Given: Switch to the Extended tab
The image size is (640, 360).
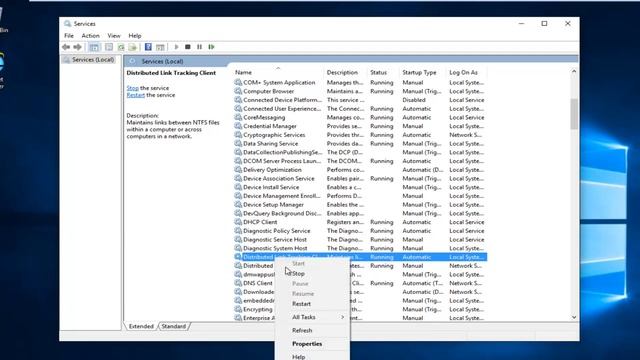Looking at the screenshot, I should [141, 326].
